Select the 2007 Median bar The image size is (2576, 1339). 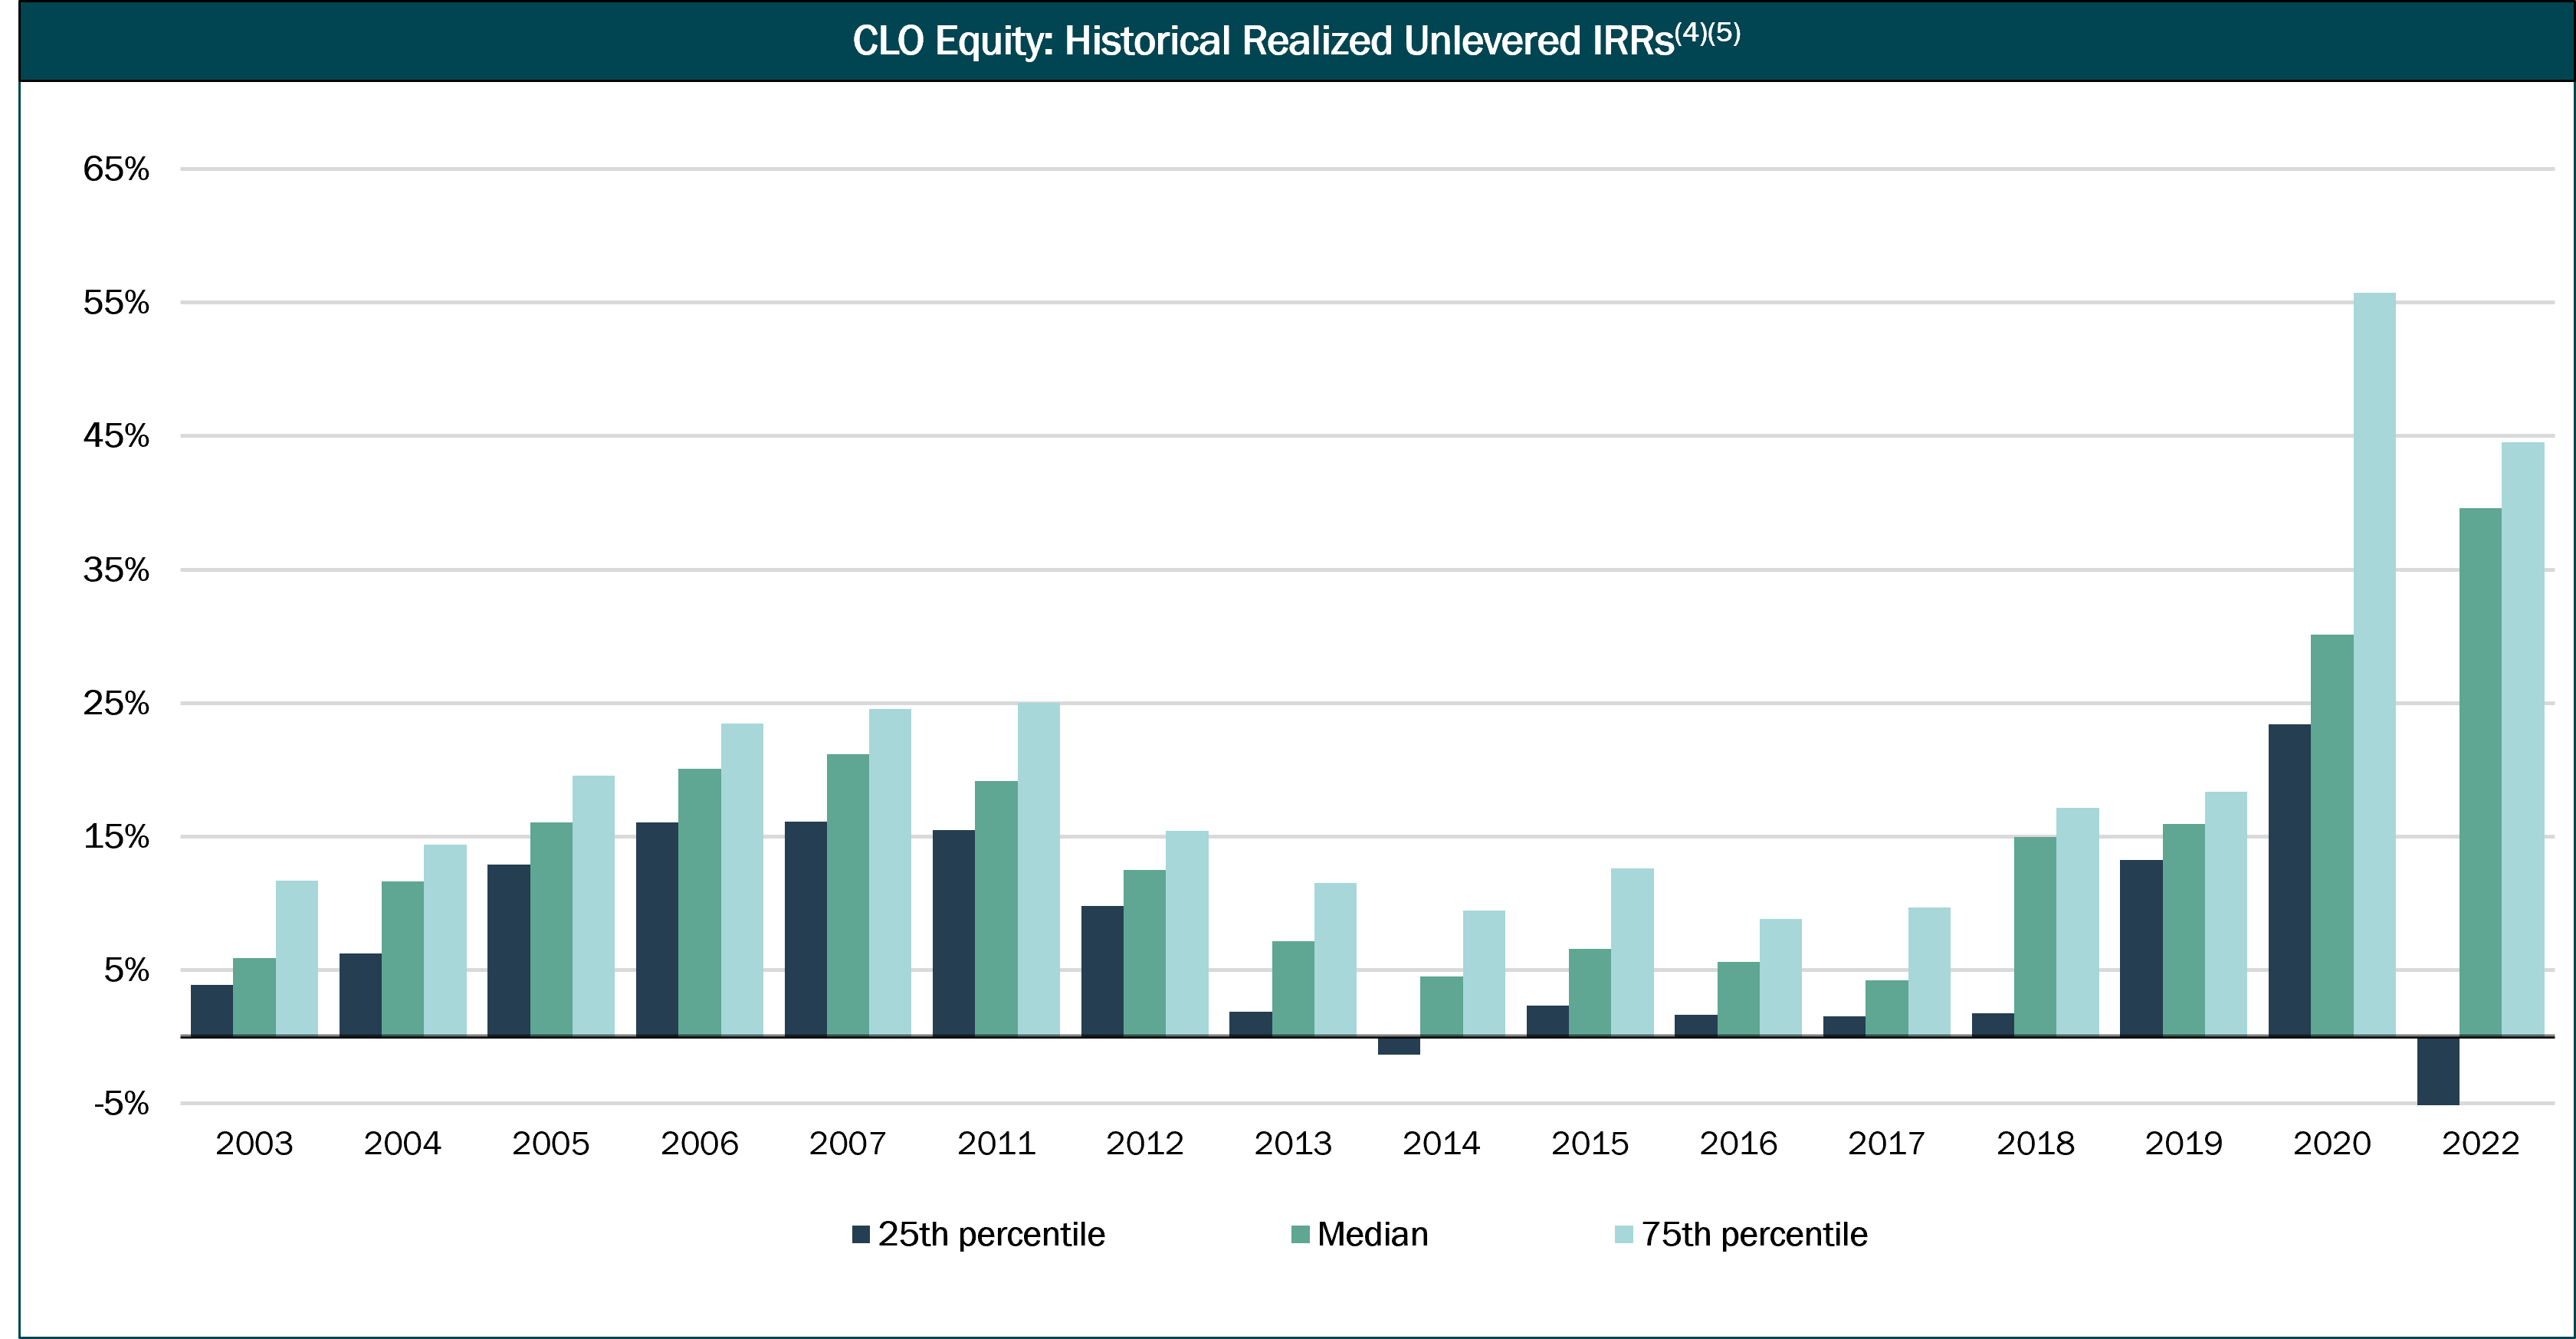(848, 895)
